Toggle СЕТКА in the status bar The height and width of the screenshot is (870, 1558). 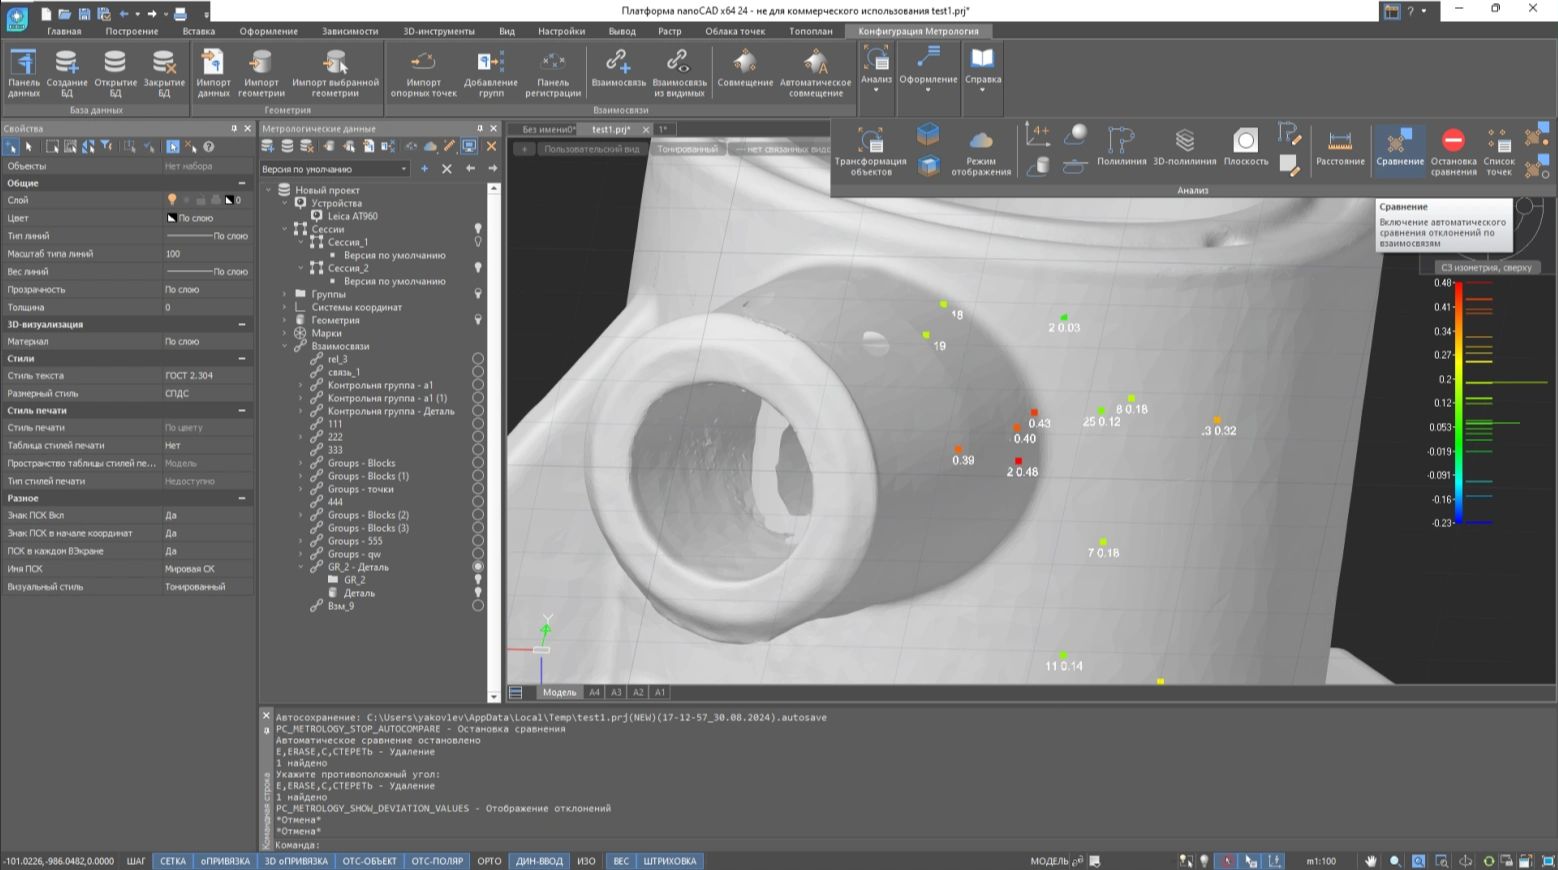(173, 861)
